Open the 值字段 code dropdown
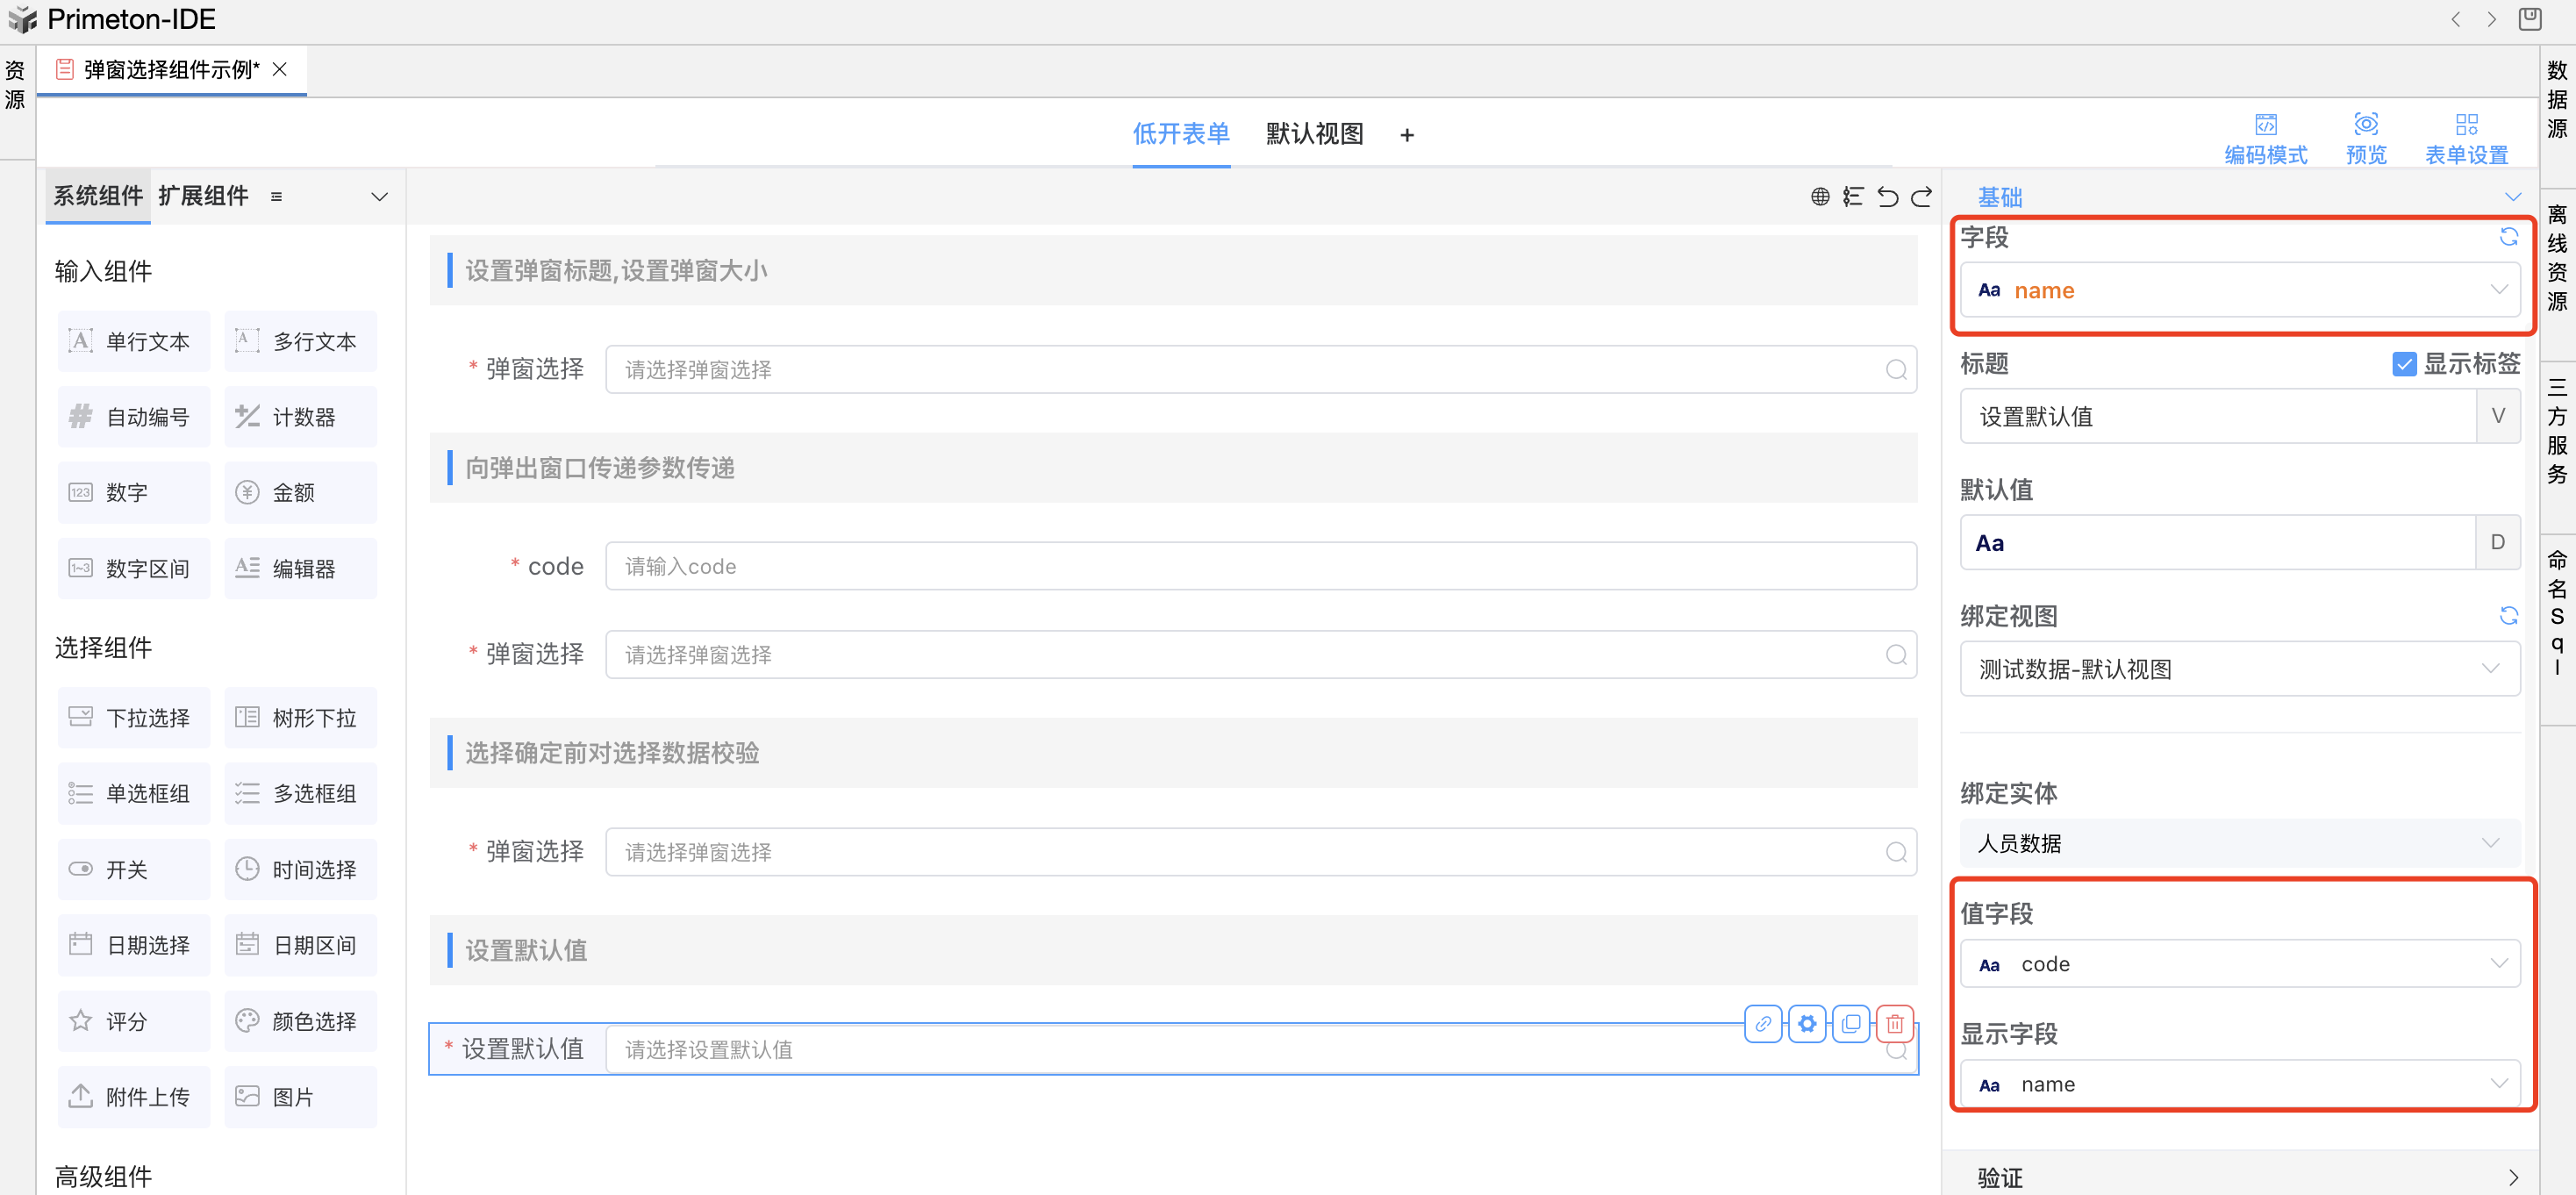Screen dimensions: 2576x1195 2239,964
